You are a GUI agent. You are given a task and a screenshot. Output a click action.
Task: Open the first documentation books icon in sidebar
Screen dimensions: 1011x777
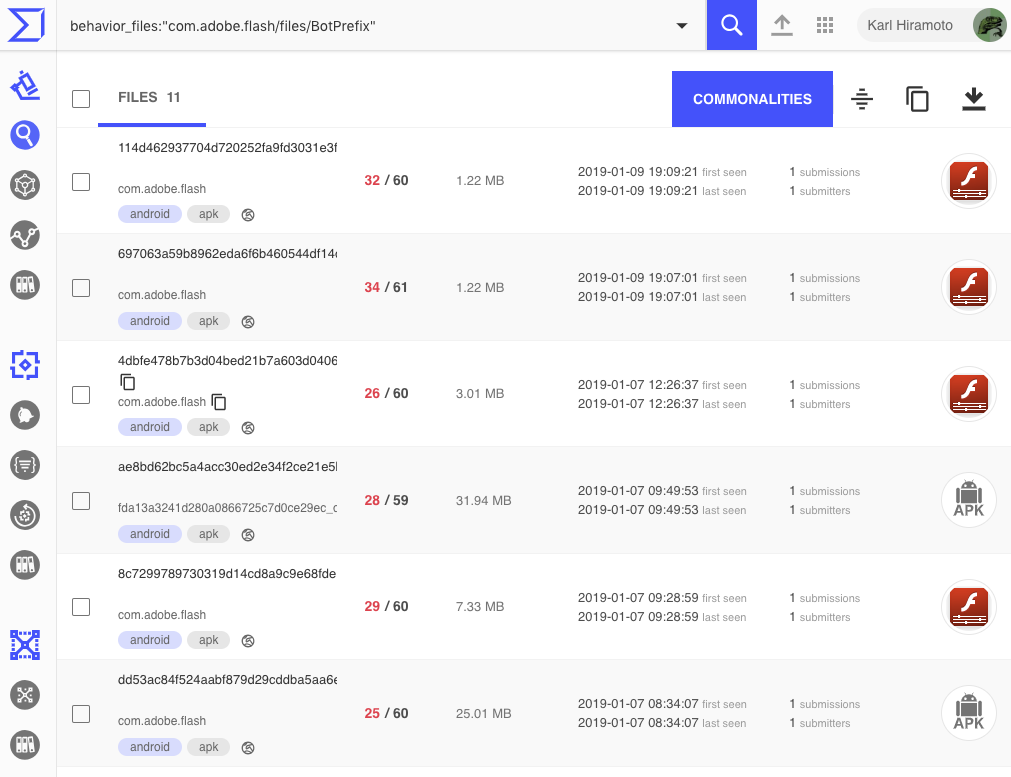[25, 285]
